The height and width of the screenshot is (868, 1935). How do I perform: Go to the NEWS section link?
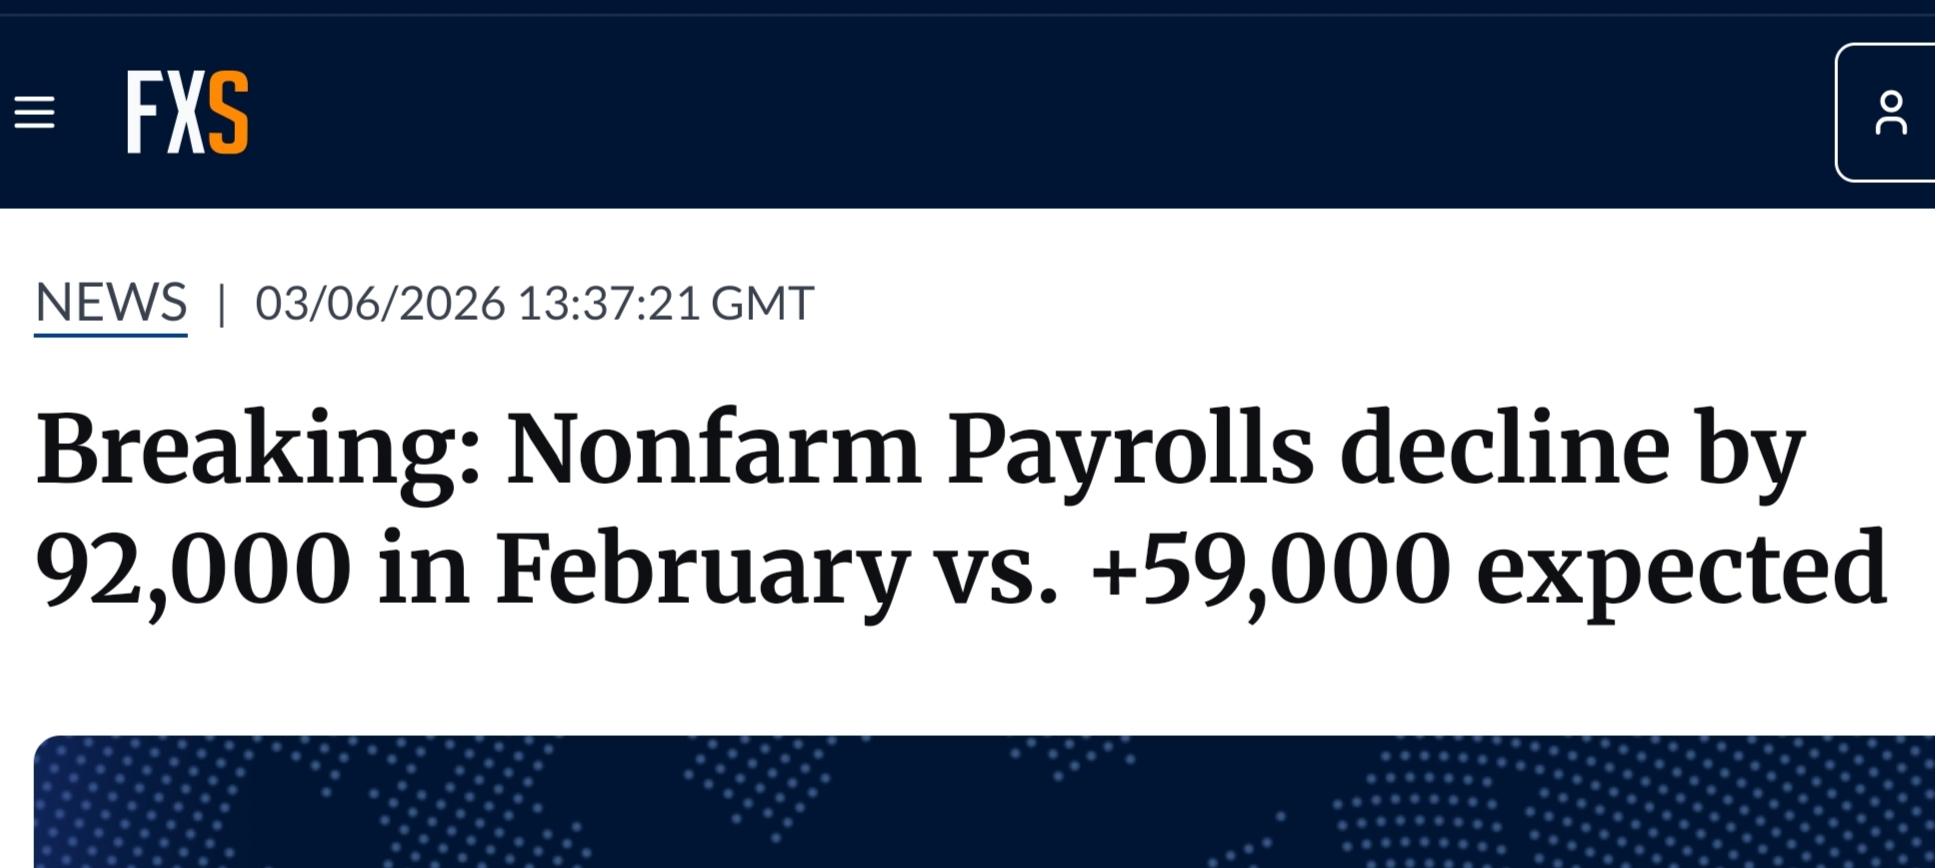[x=111, y=303]
